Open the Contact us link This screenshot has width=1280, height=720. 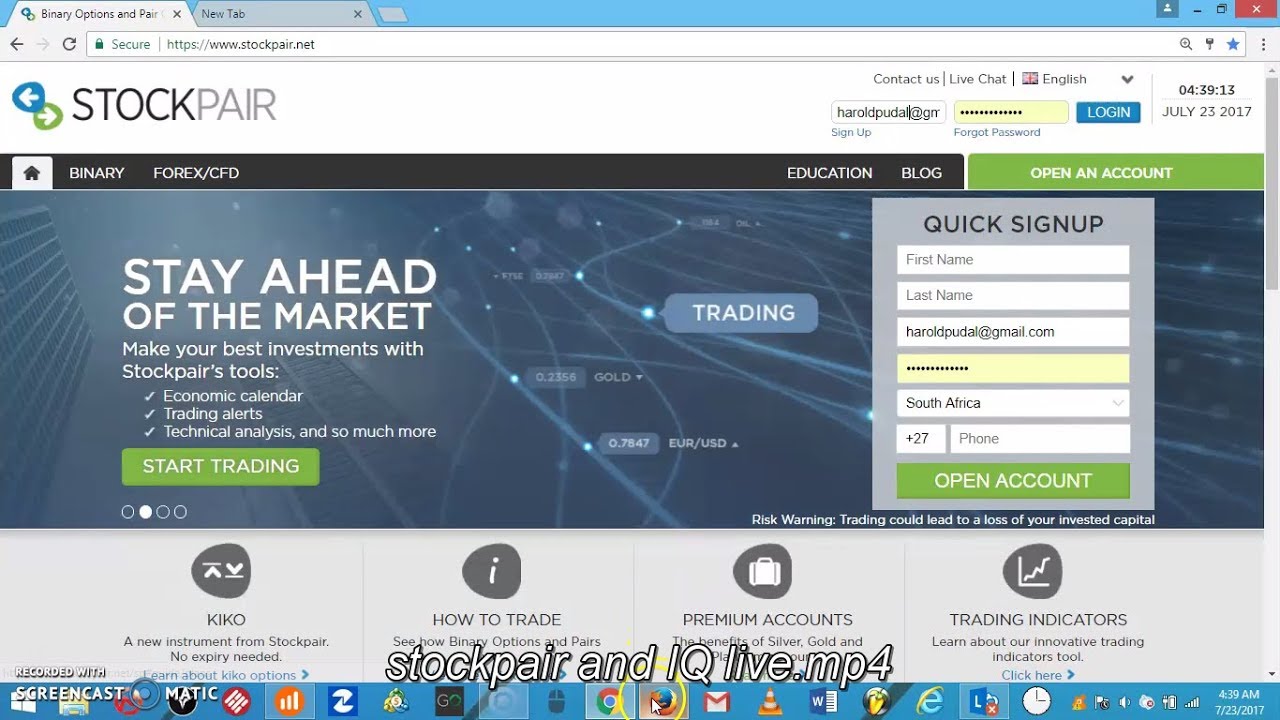906,79
